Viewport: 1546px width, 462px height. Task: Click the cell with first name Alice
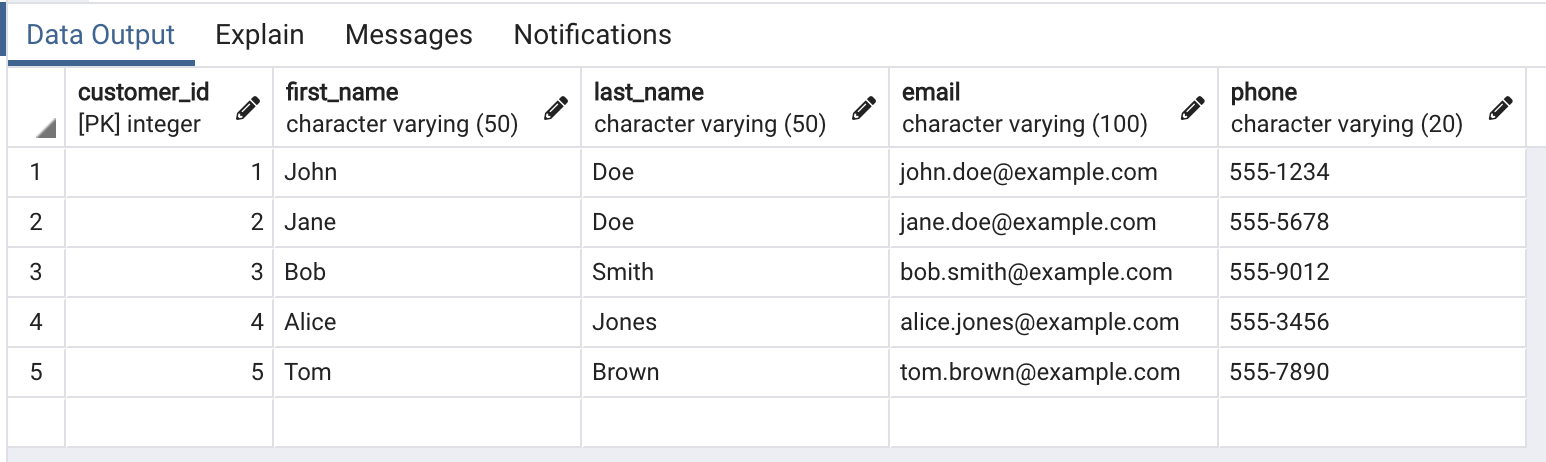(310, 322)
